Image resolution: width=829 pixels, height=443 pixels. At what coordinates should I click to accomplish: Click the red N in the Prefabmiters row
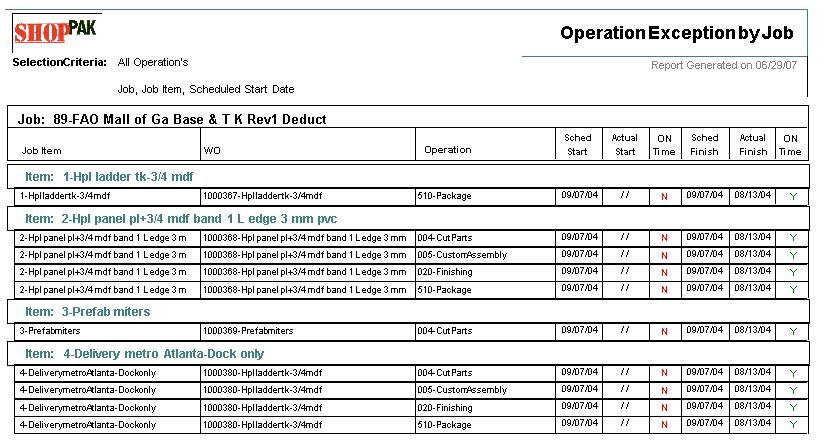point(664,331)
